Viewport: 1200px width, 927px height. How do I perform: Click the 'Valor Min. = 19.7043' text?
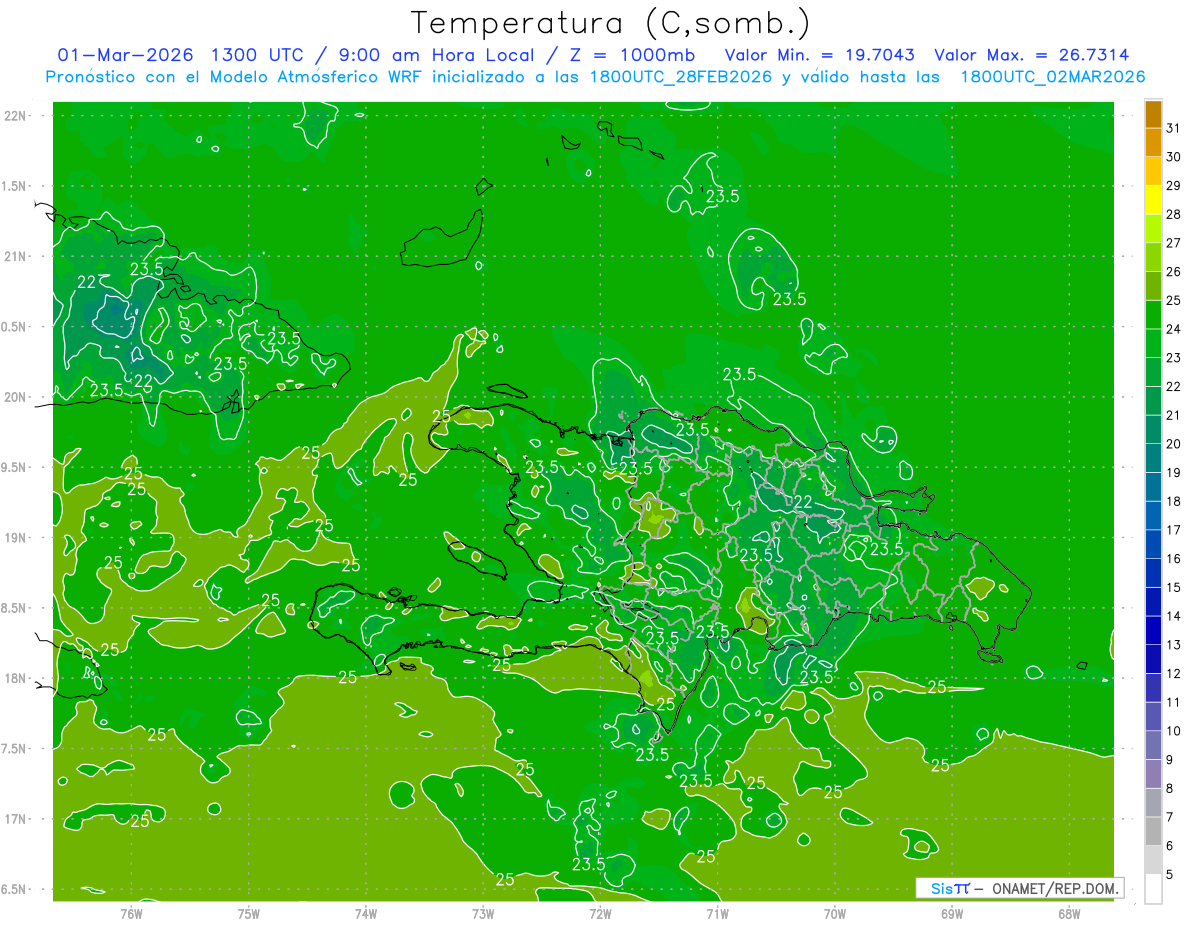click(x=819, y=55)
